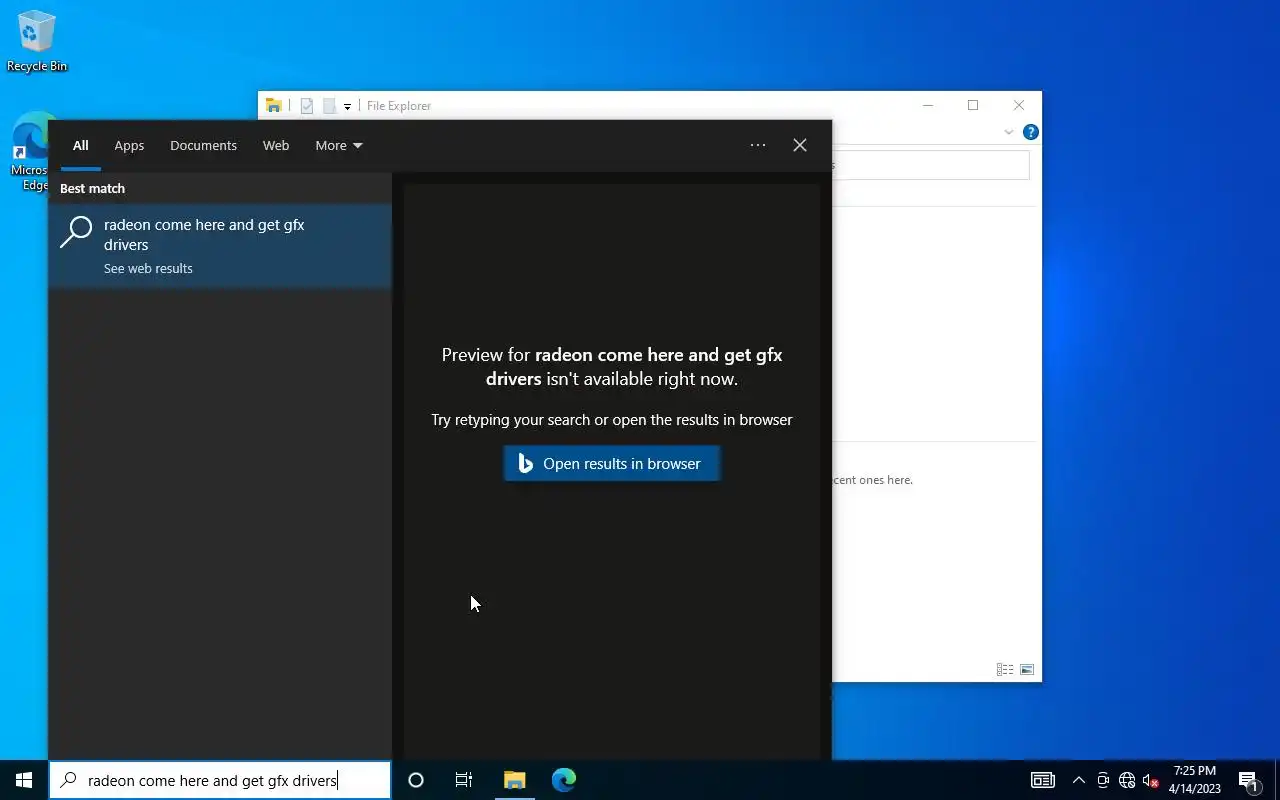
Task: Switch File Explorer to large icons view
Action: click(1027, 670)
